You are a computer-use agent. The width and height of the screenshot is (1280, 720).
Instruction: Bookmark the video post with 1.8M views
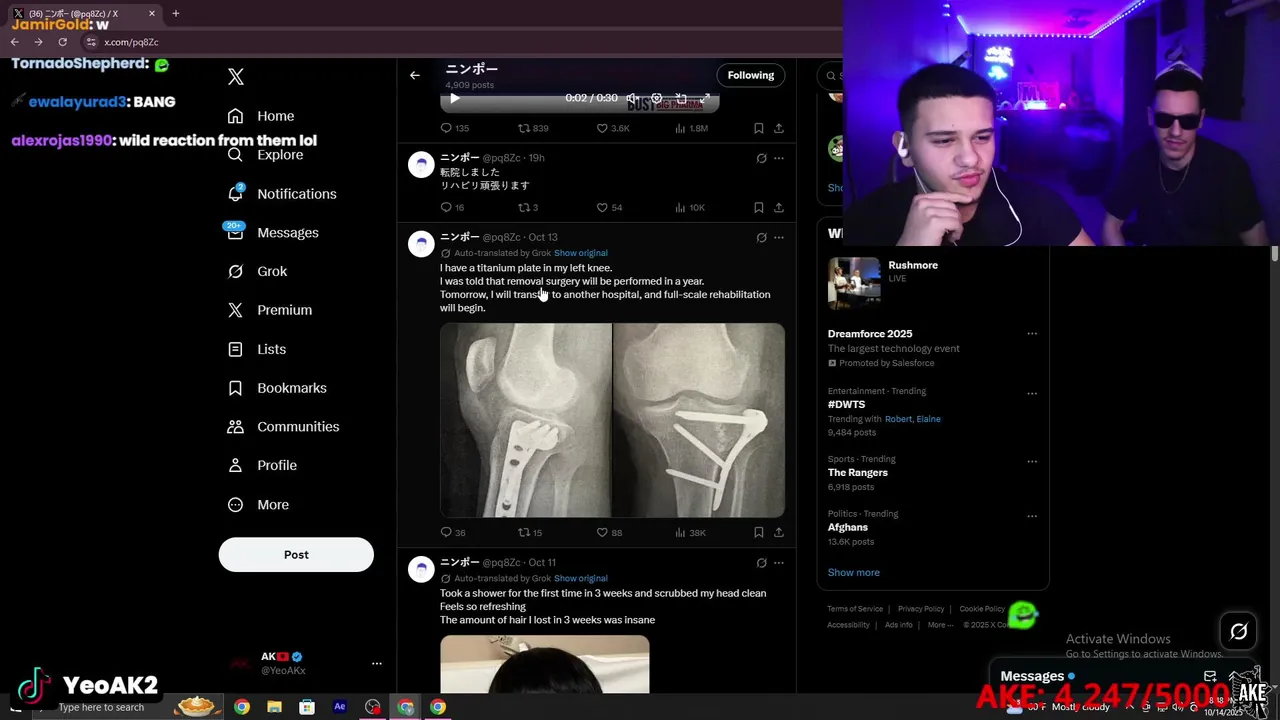pyautogui.click(x=759, y=128)
